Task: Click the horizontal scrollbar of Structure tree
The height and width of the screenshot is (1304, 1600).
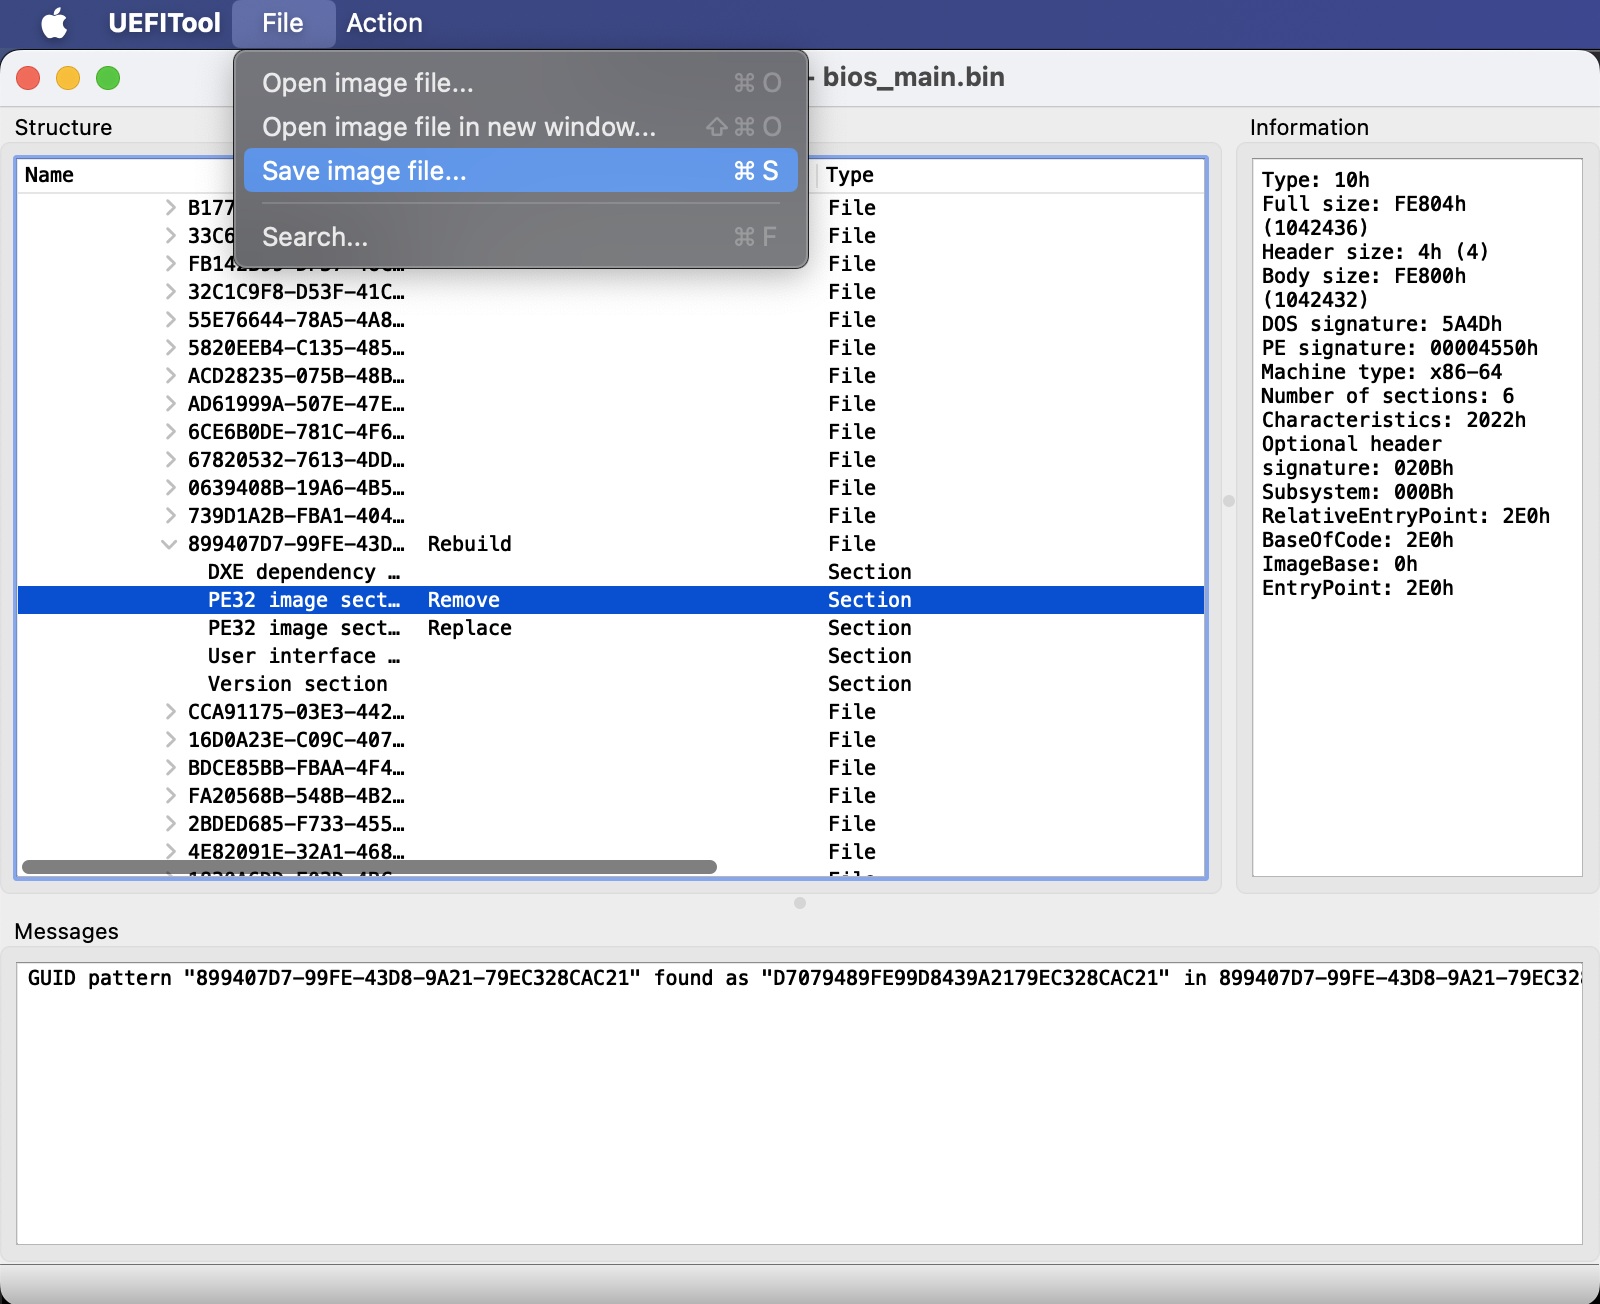Action: click(x=369, y=867)
